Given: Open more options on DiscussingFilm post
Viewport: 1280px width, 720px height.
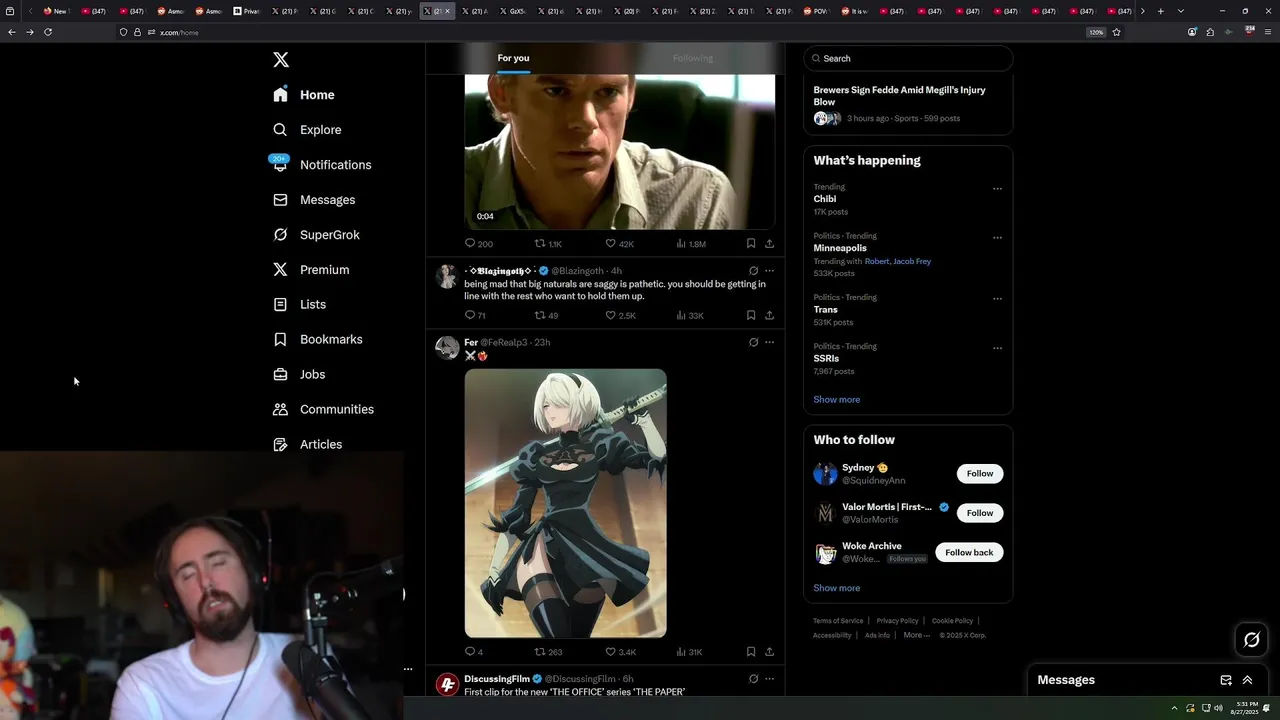Looking at the screenshot, I should click(769, 679).
